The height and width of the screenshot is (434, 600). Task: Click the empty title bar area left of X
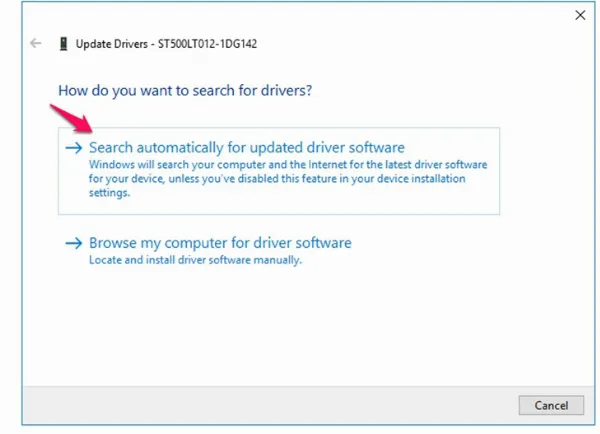click(400, 15)
